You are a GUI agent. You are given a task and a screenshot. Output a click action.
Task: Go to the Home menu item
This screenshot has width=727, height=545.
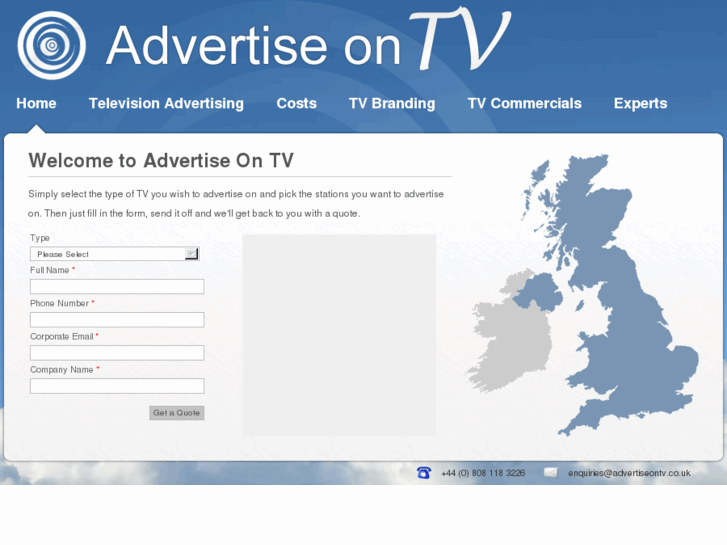[x=36, y=103]
